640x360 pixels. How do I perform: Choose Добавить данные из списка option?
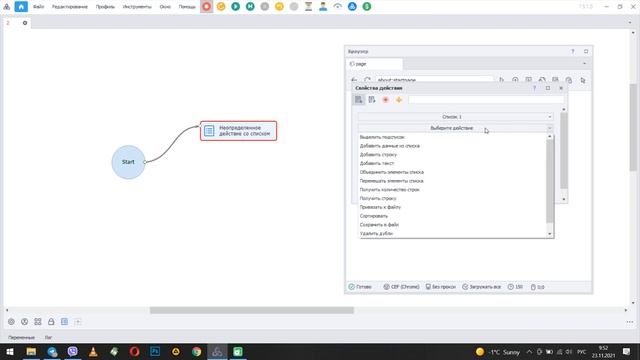click(x=389, y=146)
